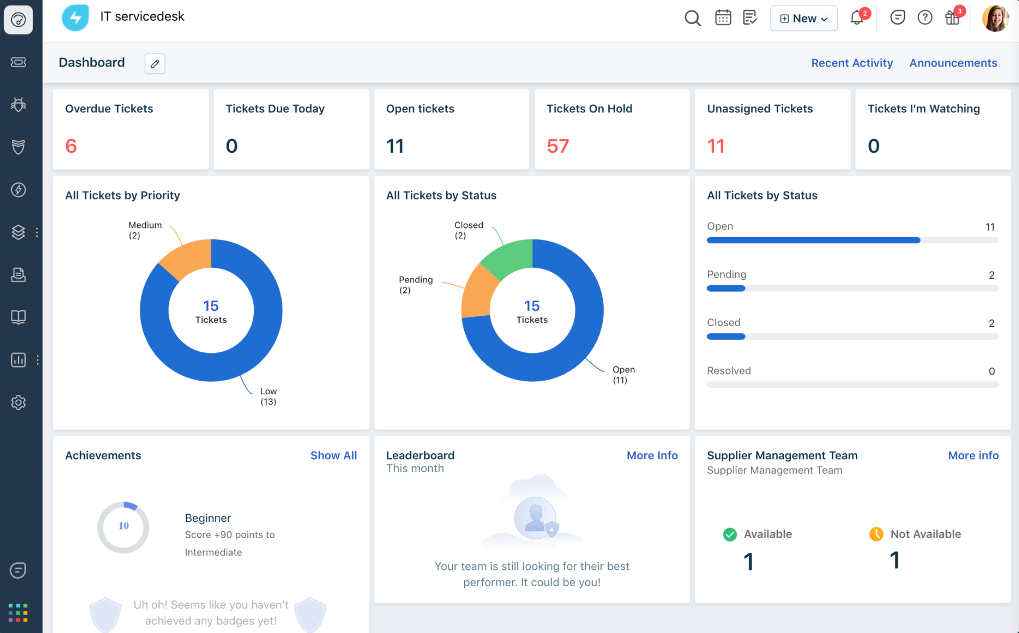The image size is (1019, 633).
Task: Open the search icon in the top bar
Action: [x=692, y=17]
